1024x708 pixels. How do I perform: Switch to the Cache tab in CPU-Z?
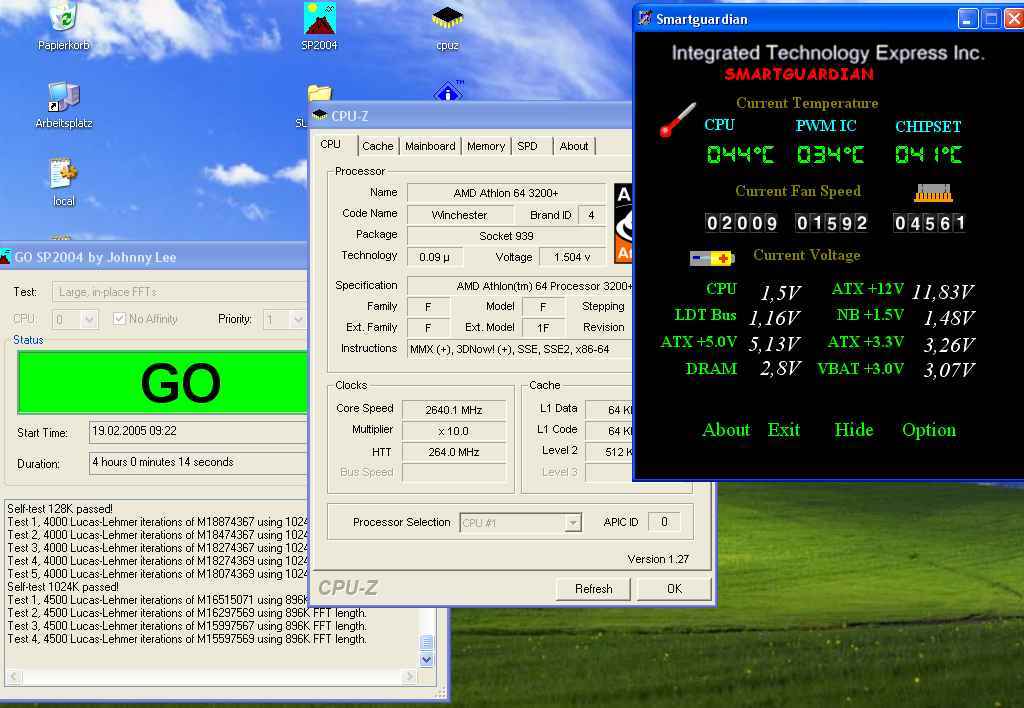(377, 146)
